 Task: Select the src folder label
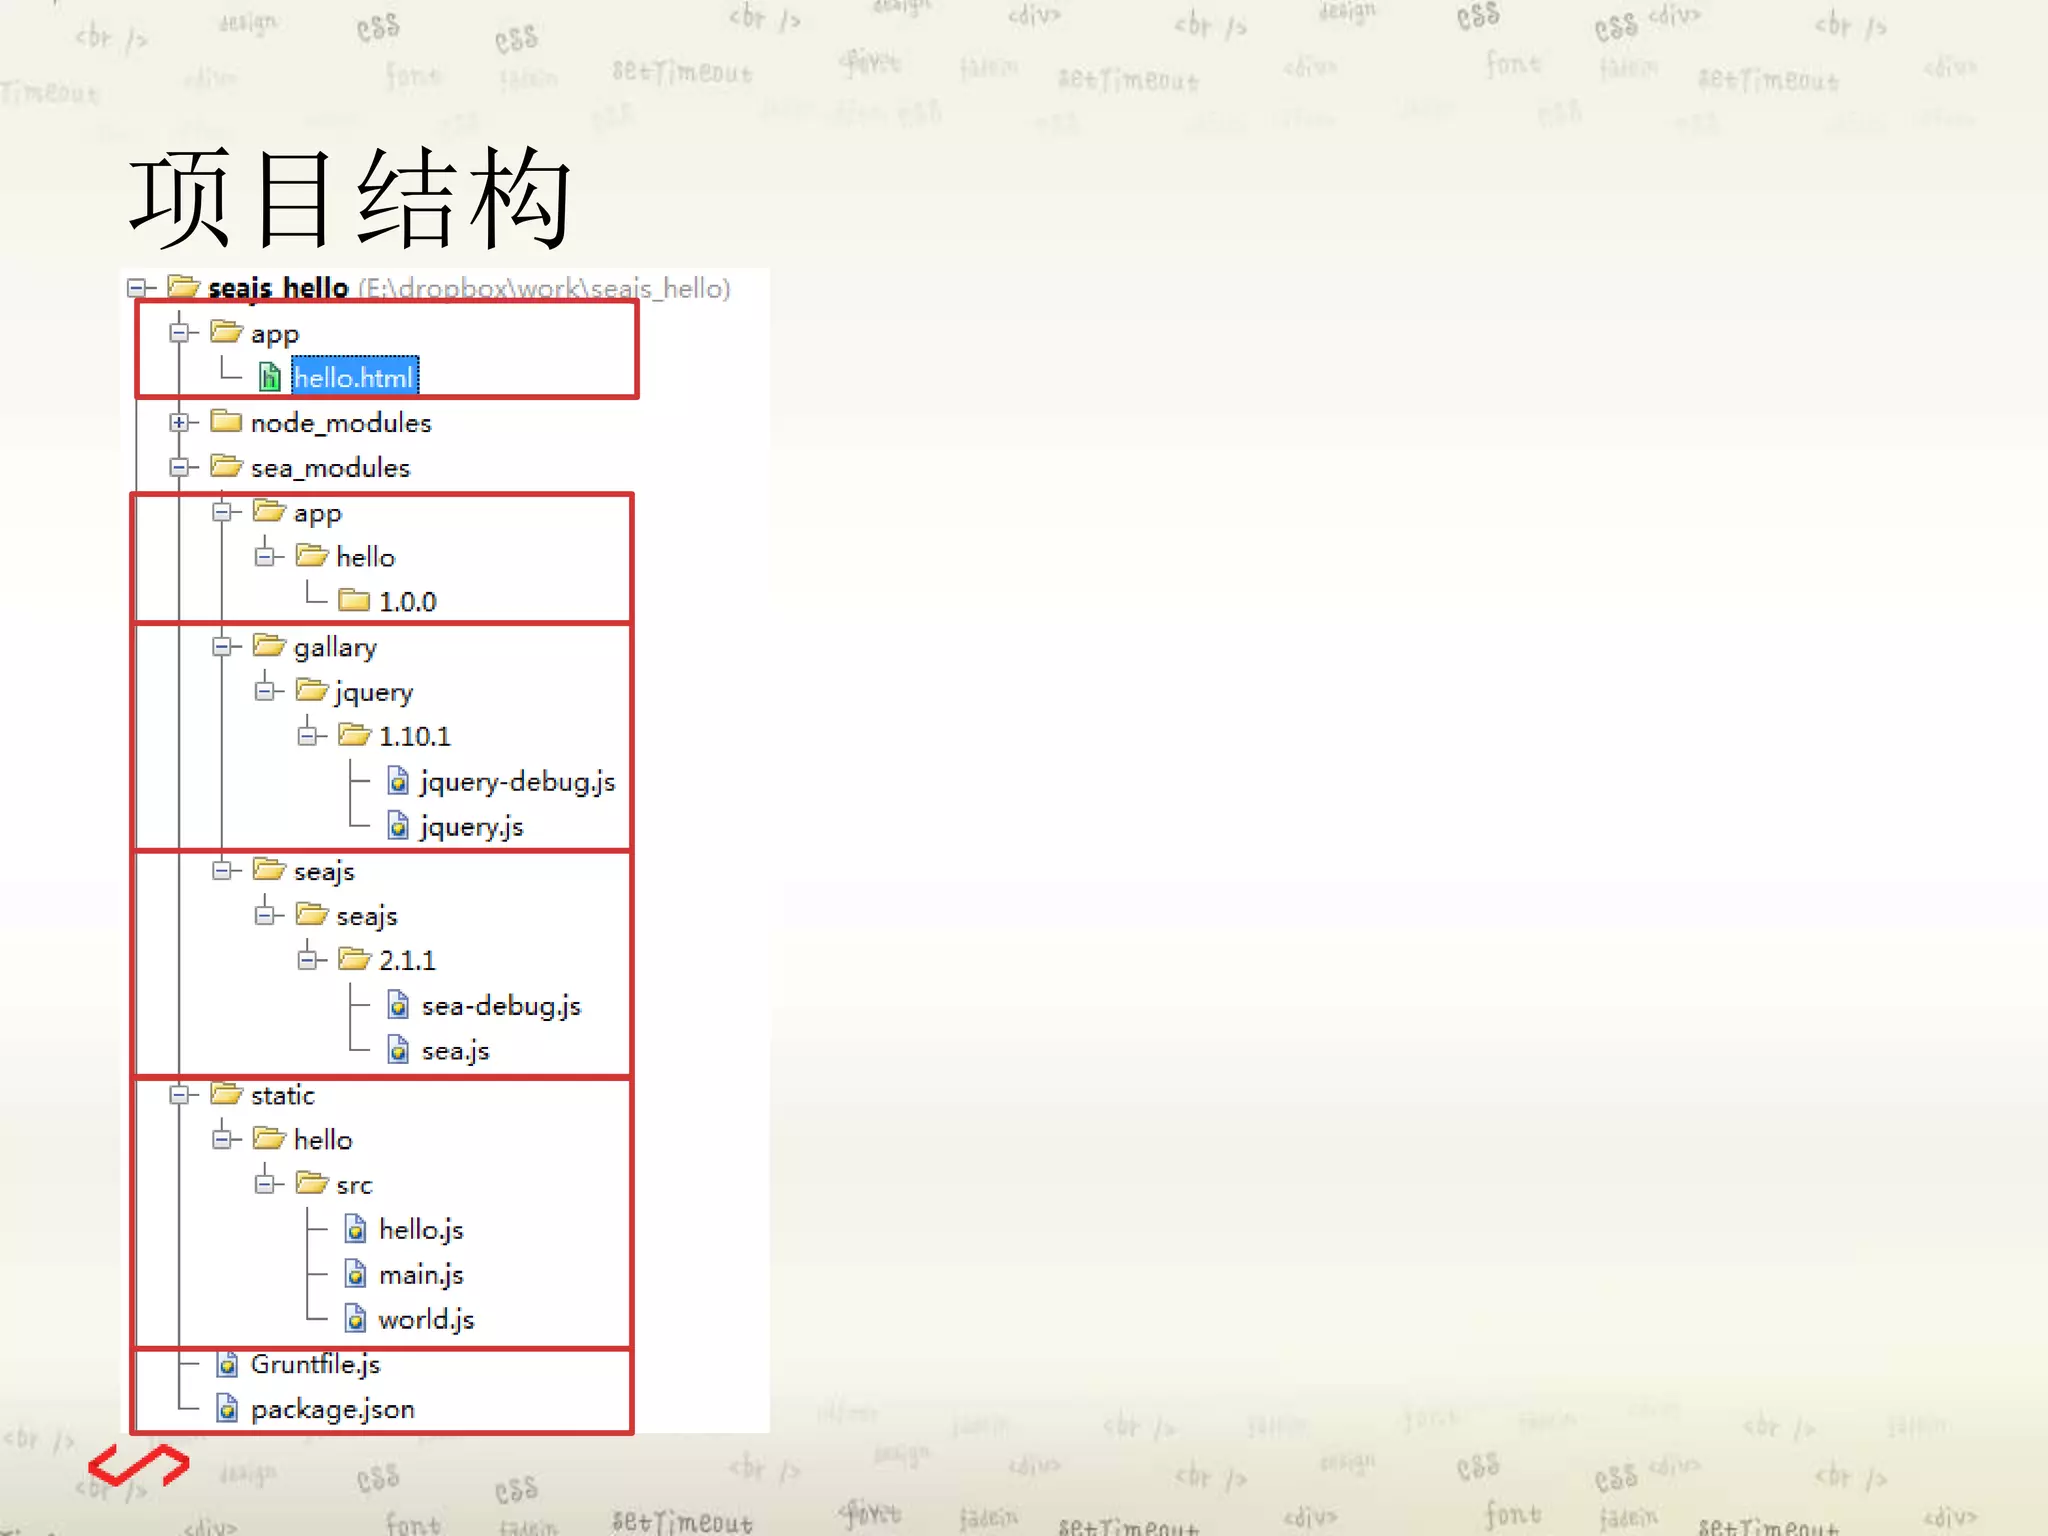click(354, 1186)
